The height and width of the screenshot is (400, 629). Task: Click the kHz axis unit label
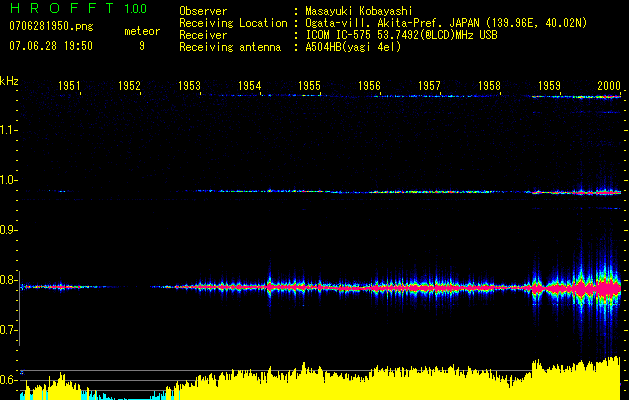tap(9, 81)
